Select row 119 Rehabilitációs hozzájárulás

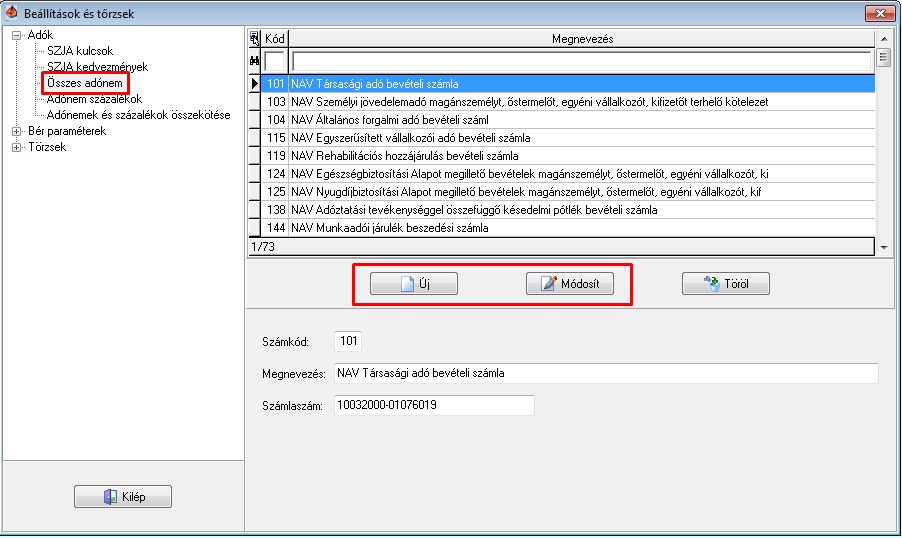[568, 156]
